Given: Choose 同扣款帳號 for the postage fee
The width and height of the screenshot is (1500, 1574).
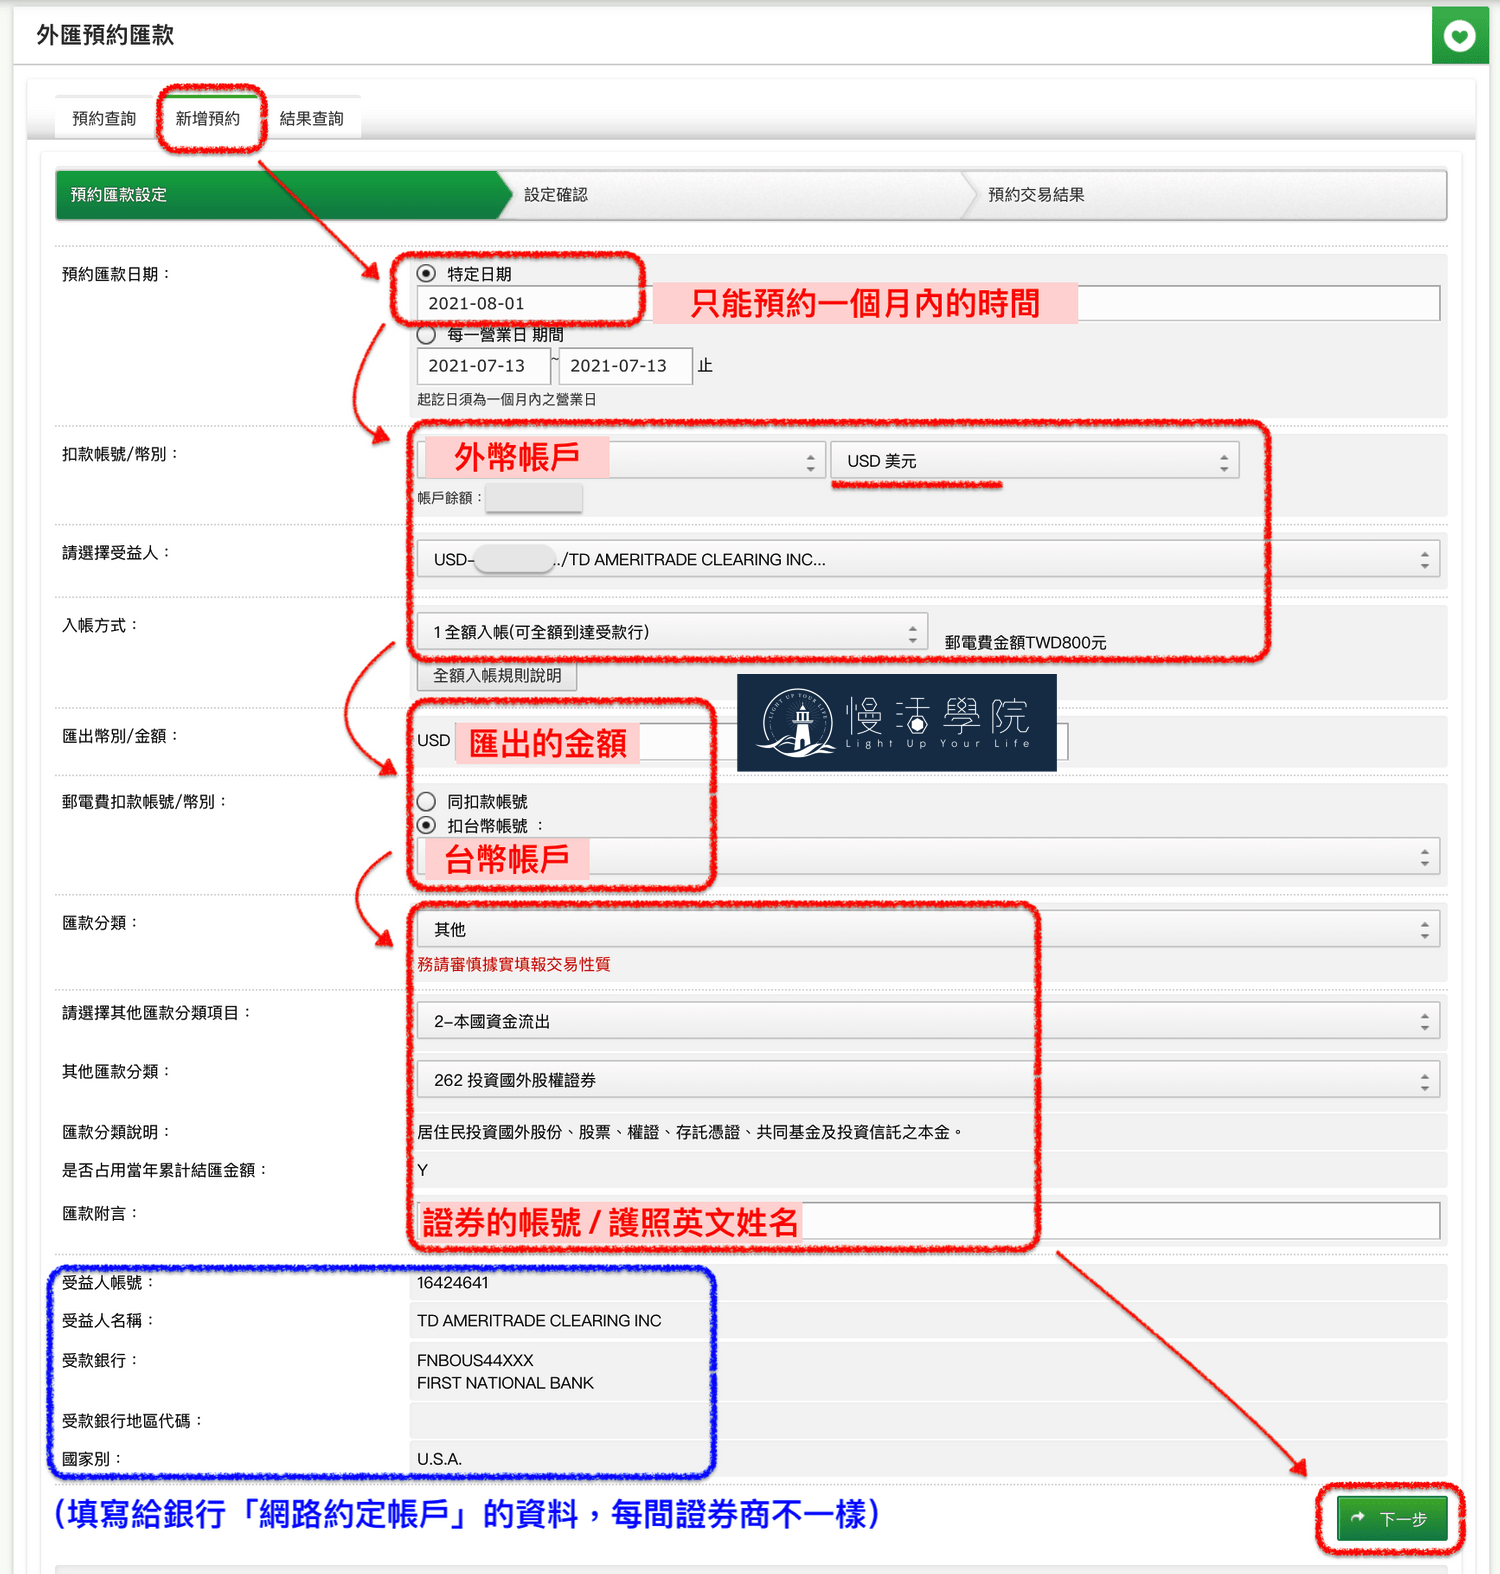Looking at the screenshot, I should tap(427, 801).
